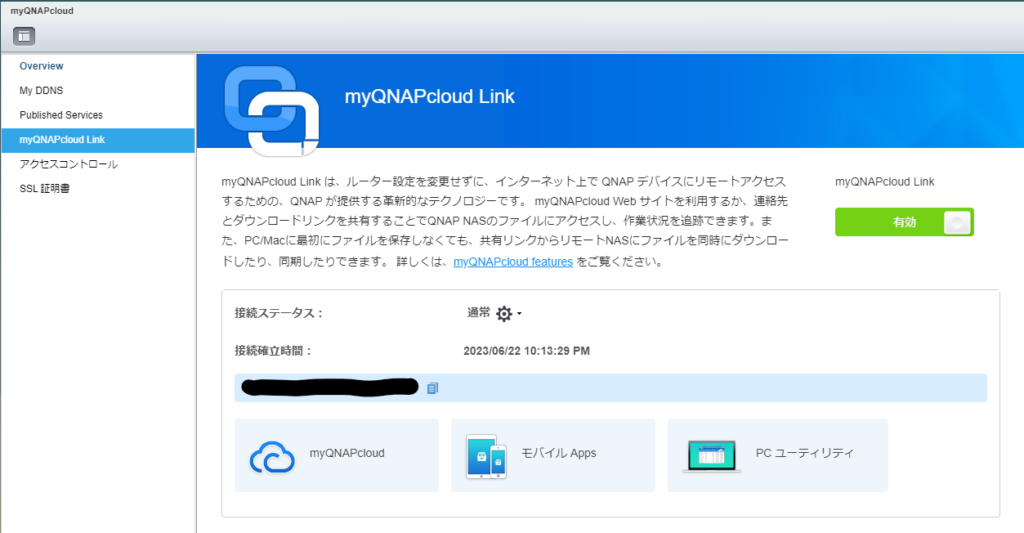This screenshot has height=533, width=1024.
Task: Click the 通常 status value
Action: point(479,313)
